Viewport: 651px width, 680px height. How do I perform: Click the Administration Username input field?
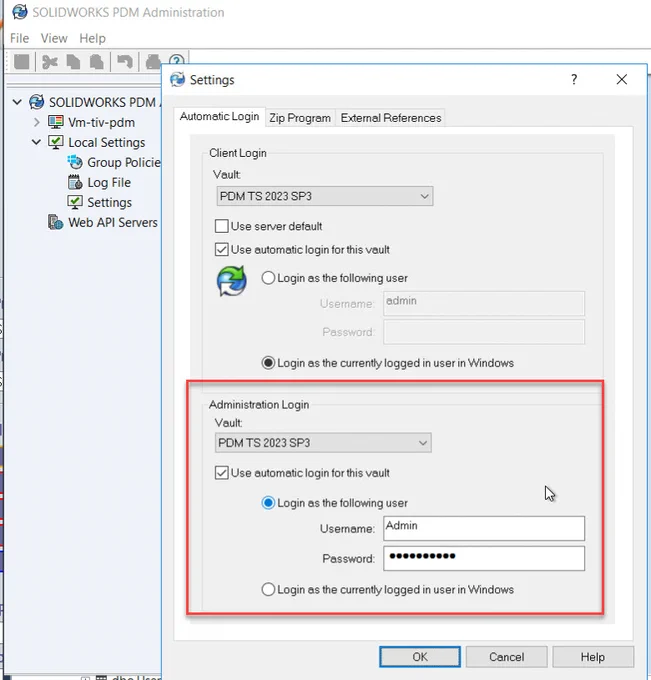pyautogui.click(x=484, y=528)
